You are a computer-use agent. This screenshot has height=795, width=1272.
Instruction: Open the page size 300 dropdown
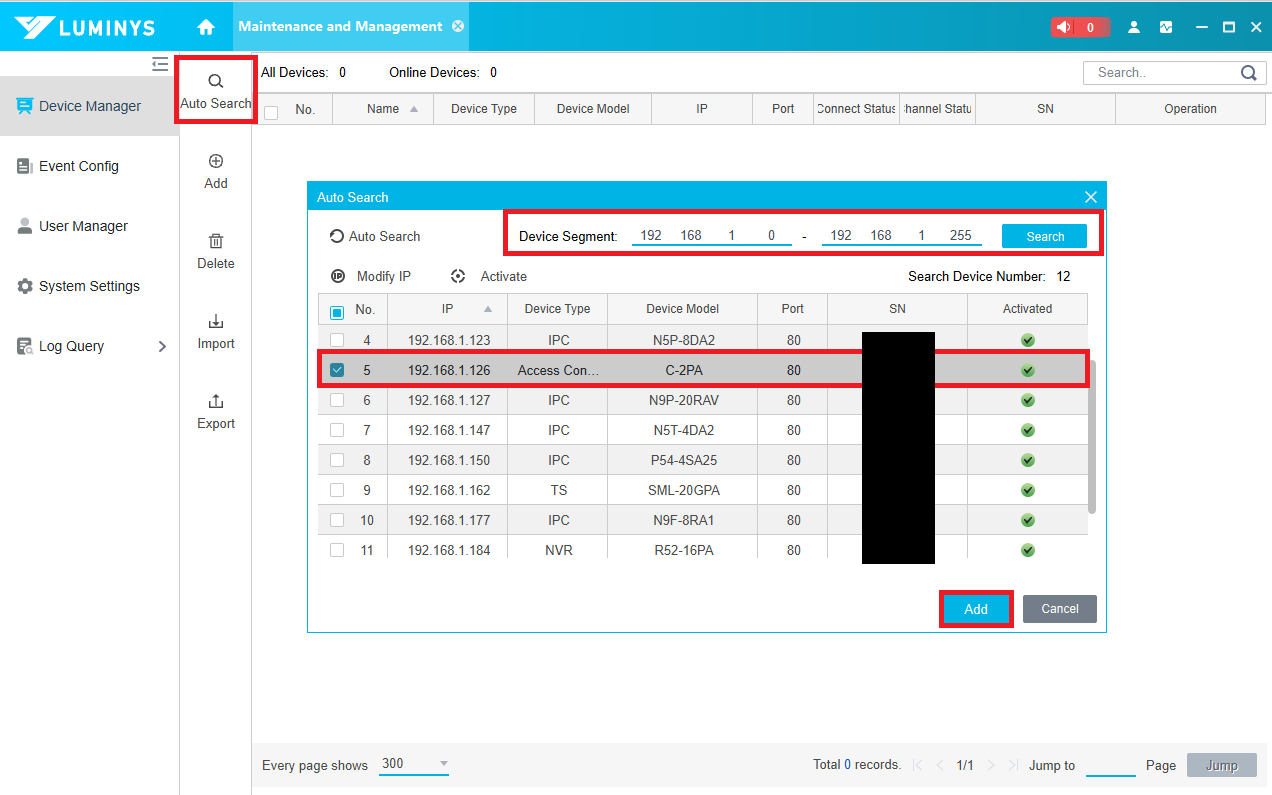[x=443, y=764]
